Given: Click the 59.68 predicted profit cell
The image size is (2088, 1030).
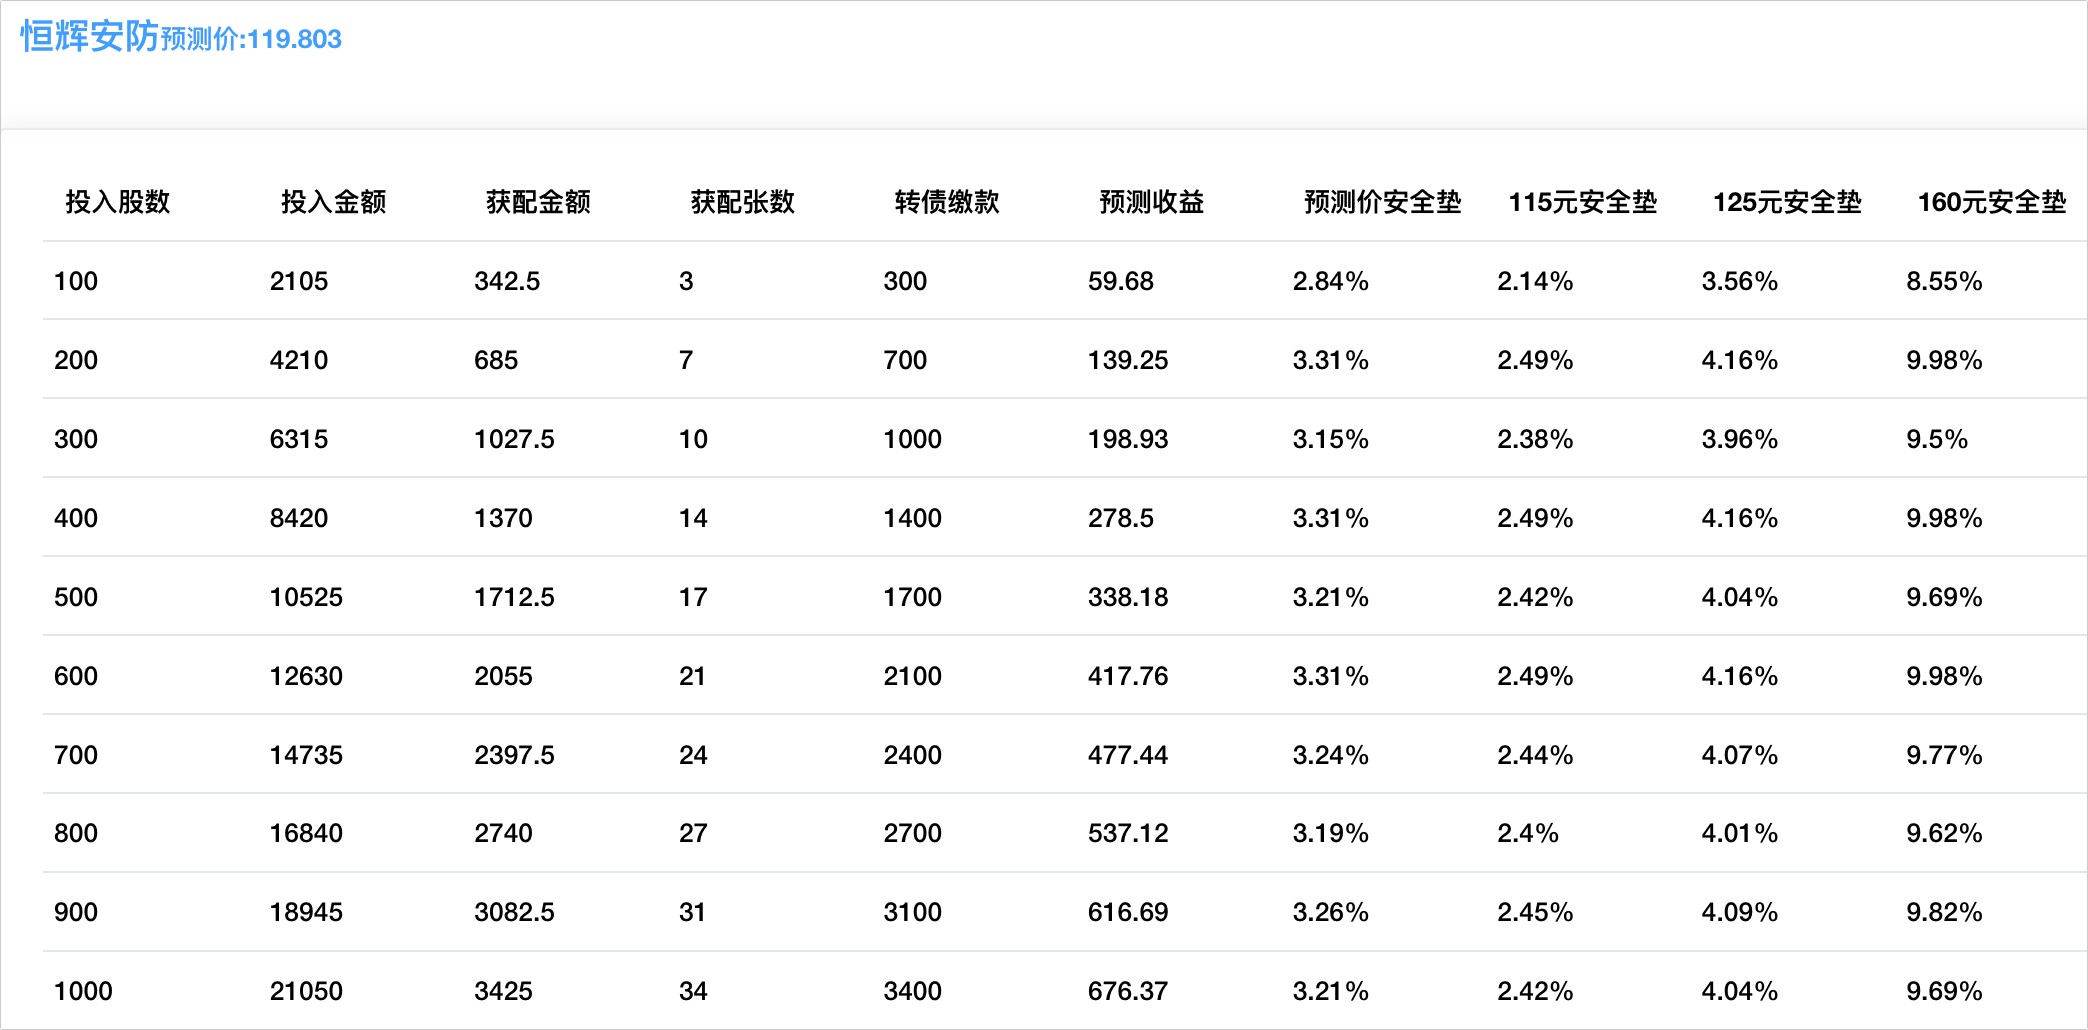Looking at the screenshot, I should click(1120, 281).
